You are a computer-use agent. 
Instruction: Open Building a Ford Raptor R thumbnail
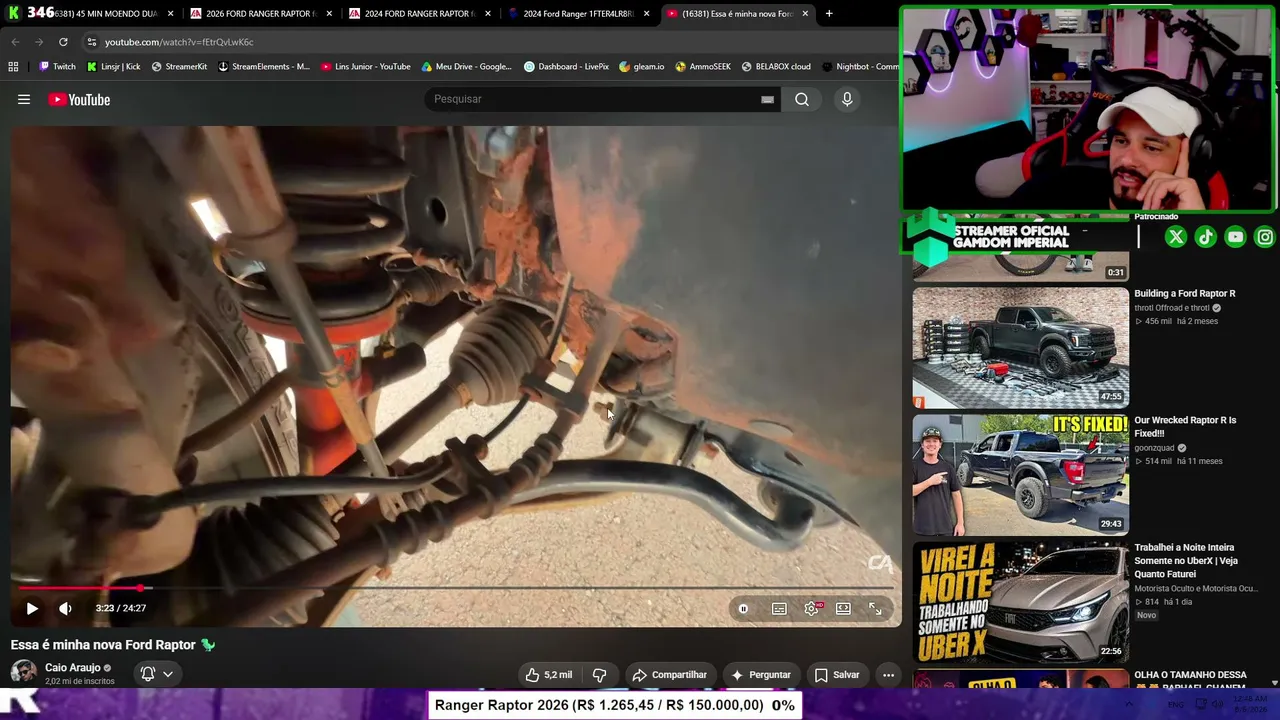(x=1020, y=347)
